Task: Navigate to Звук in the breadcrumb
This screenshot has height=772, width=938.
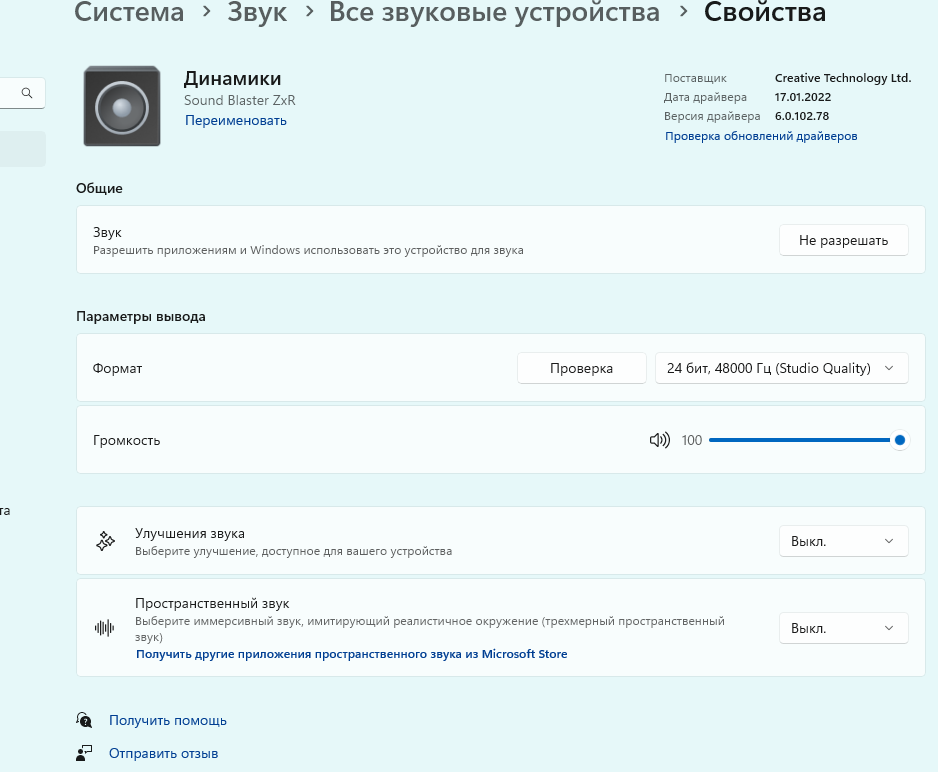Action: click(257, 13)
